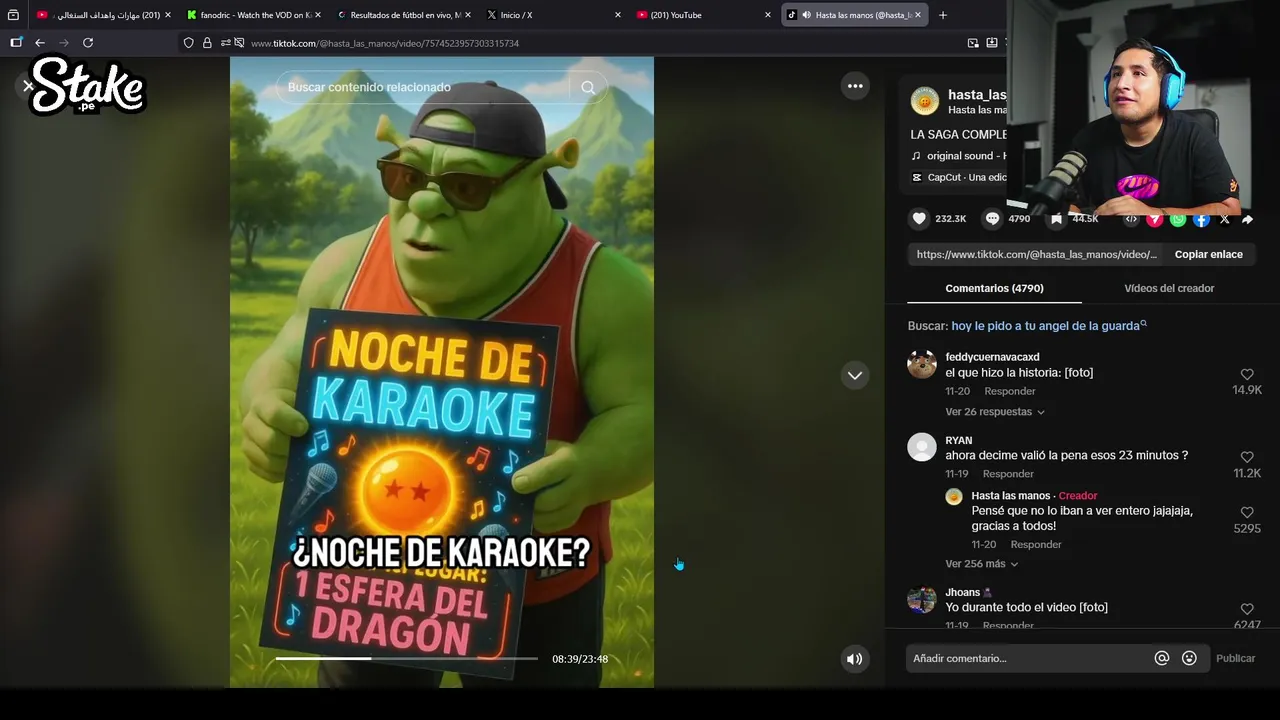Click the video share URL text field
1280x720 pixels.
click(x=1036, y=254)
